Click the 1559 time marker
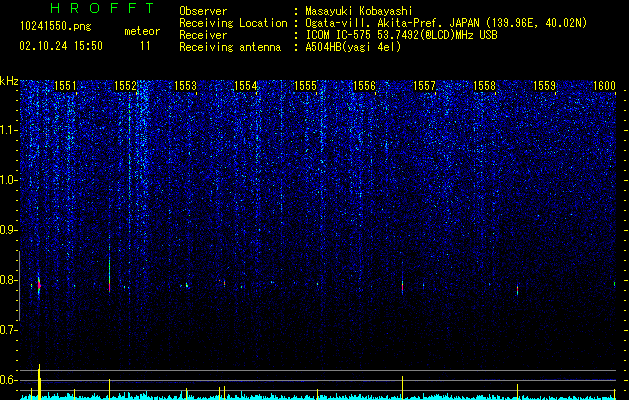This screenshot has width=629, height=400. pyautogui.click(x=544, y=86)
